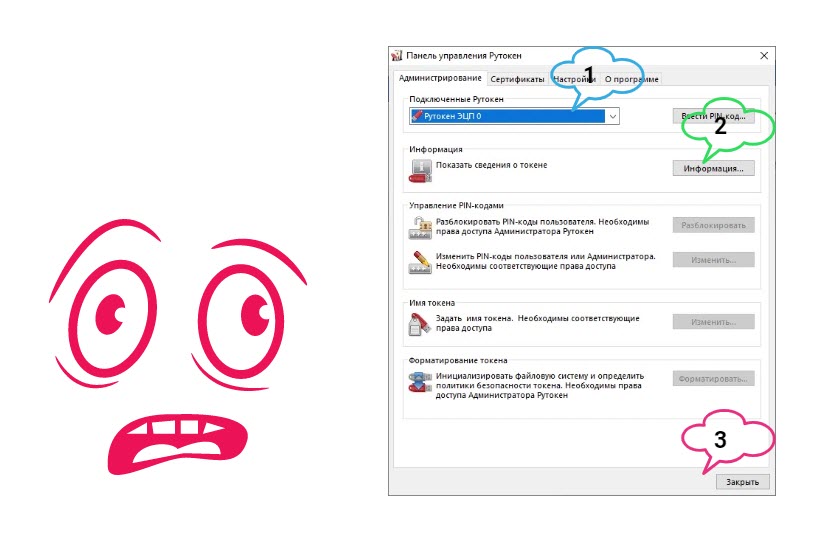832x539 pixels.
Task: Click the token icon in the Рутокен ЭЦП 0 combo box
Action: pos(417,116)
